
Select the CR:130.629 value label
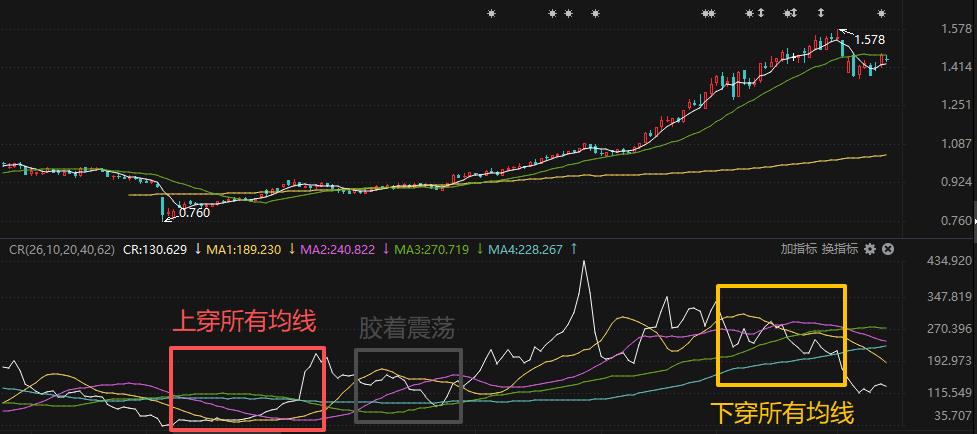[154, 249]
